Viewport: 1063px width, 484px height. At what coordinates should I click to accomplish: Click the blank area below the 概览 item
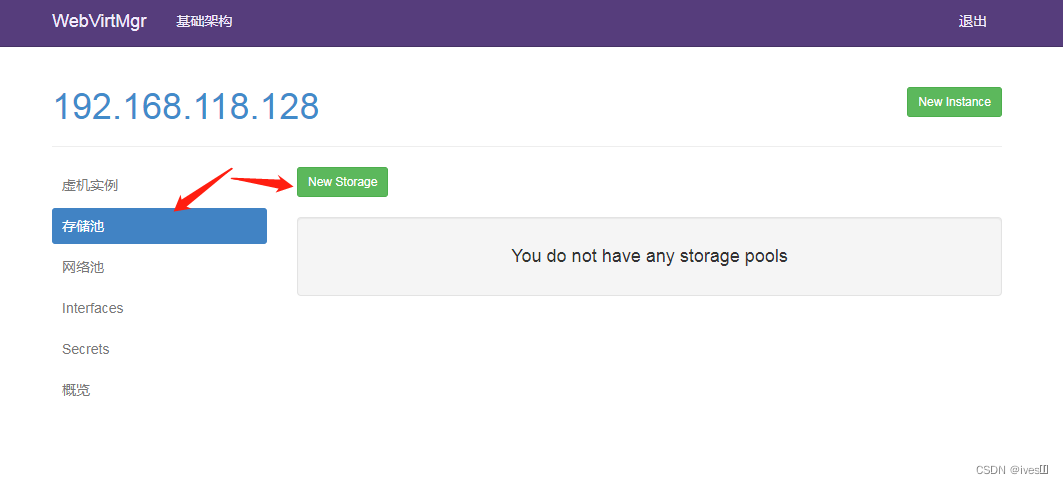coord(159,440)
